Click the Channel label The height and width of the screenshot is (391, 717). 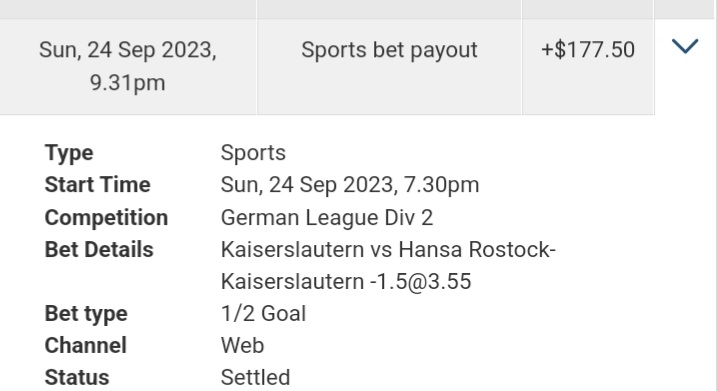[x=86, y=346]
